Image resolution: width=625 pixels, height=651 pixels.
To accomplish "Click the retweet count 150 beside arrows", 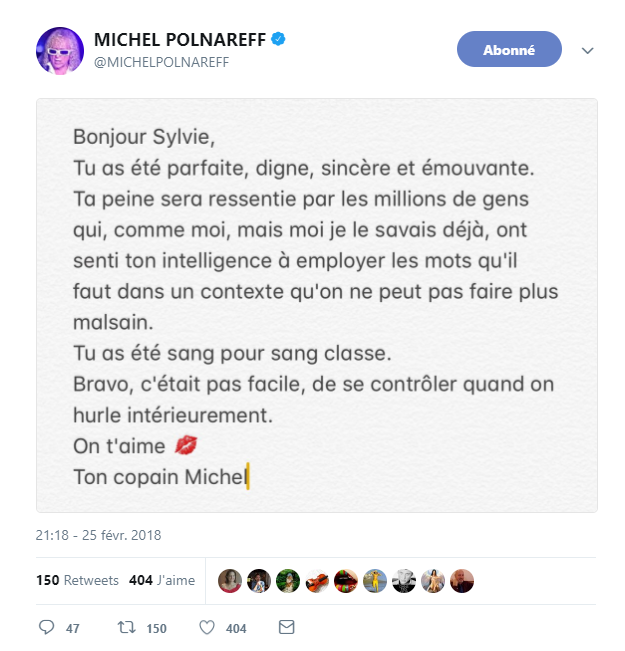I will (x=155, y=628).
